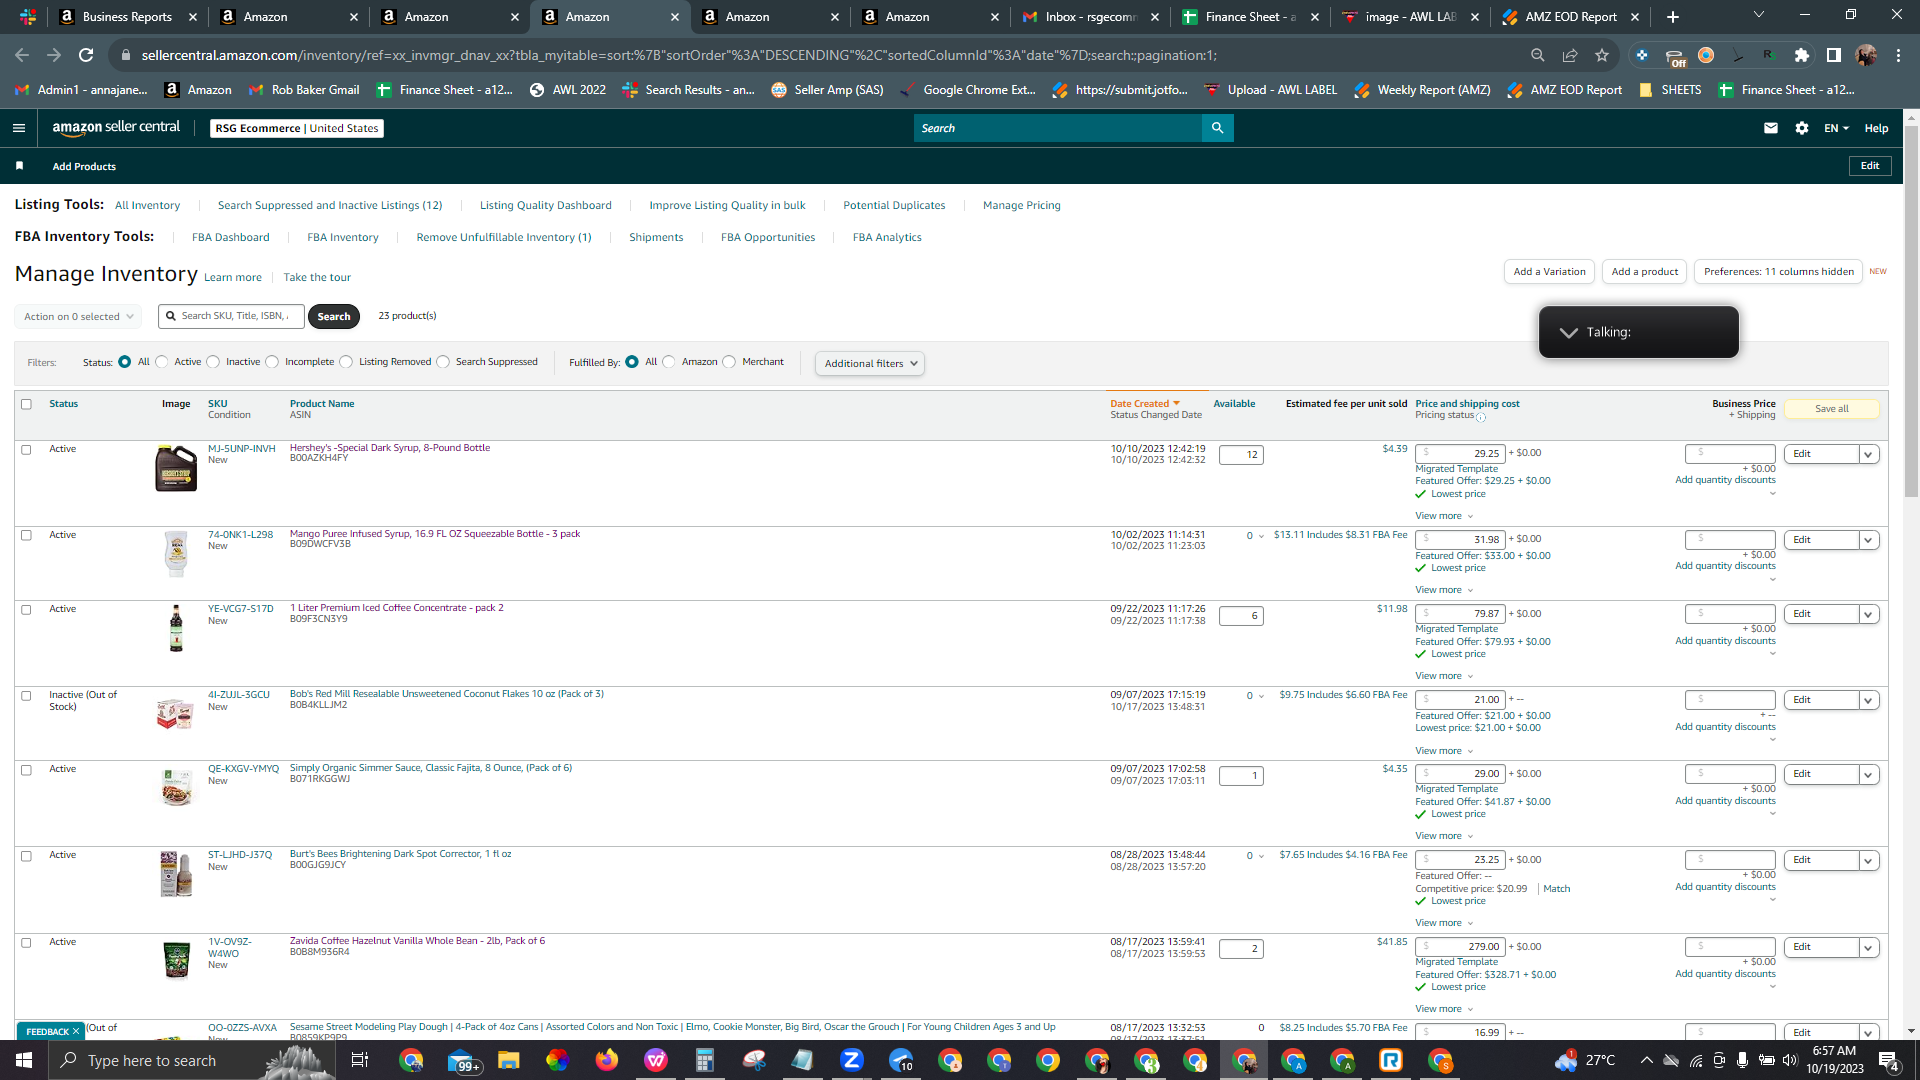
Task: Expand Edit dropdown for Hershey's Syrup row
Action: click(x=1867, y=454)
